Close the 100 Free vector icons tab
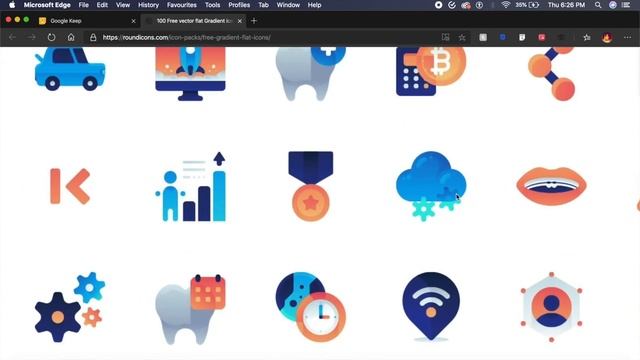 [240, 21]
